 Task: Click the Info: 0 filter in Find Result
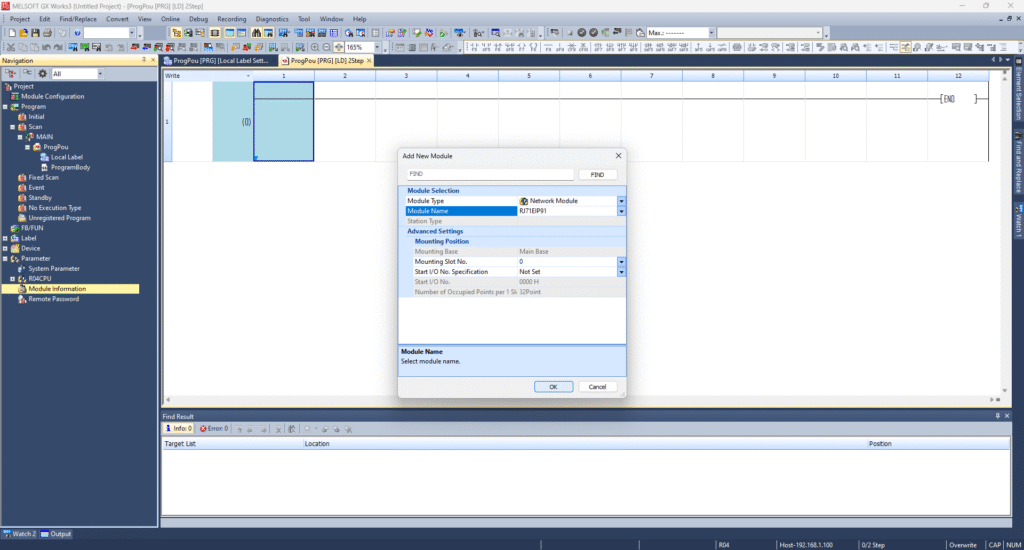(x=178, y=429)
